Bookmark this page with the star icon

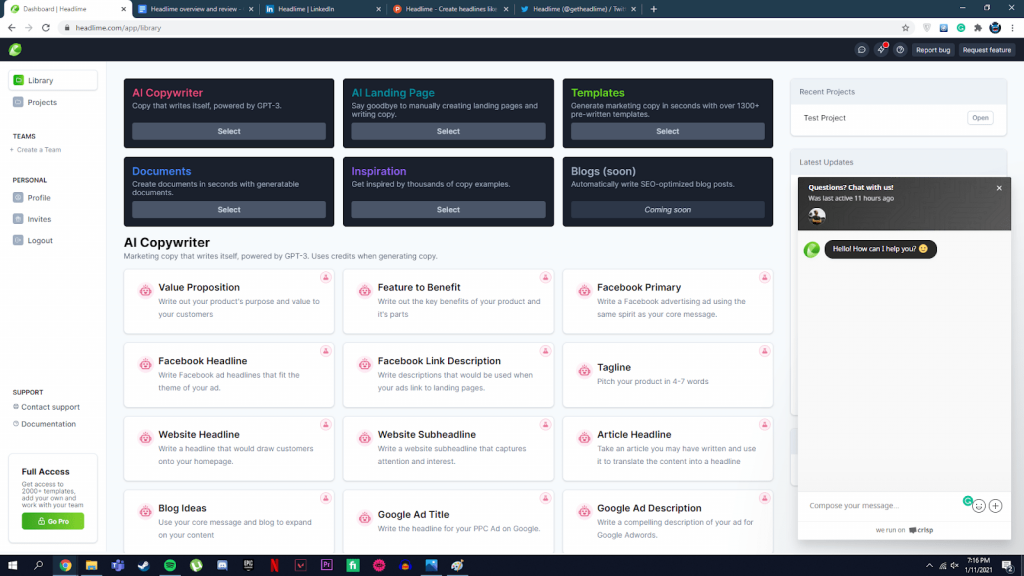click(x=905, y=28)
